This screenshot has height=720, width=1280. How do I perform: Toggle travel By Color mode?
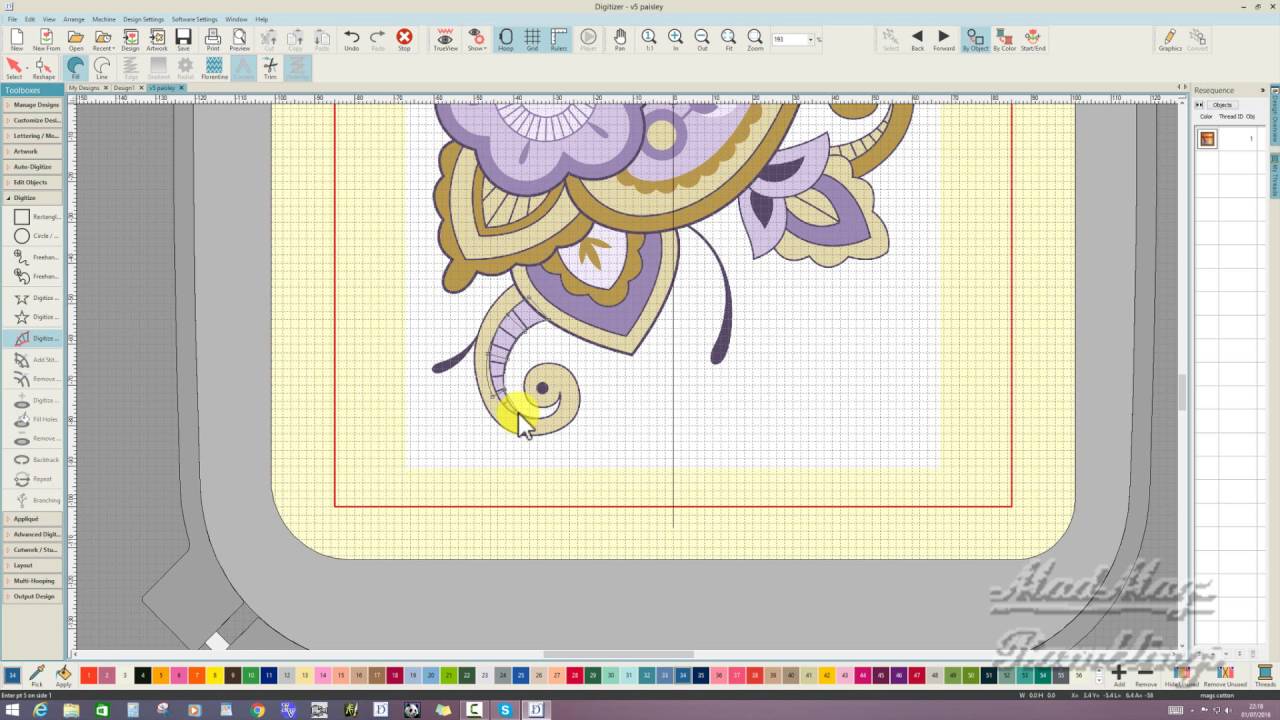[x=1004, y=40]
